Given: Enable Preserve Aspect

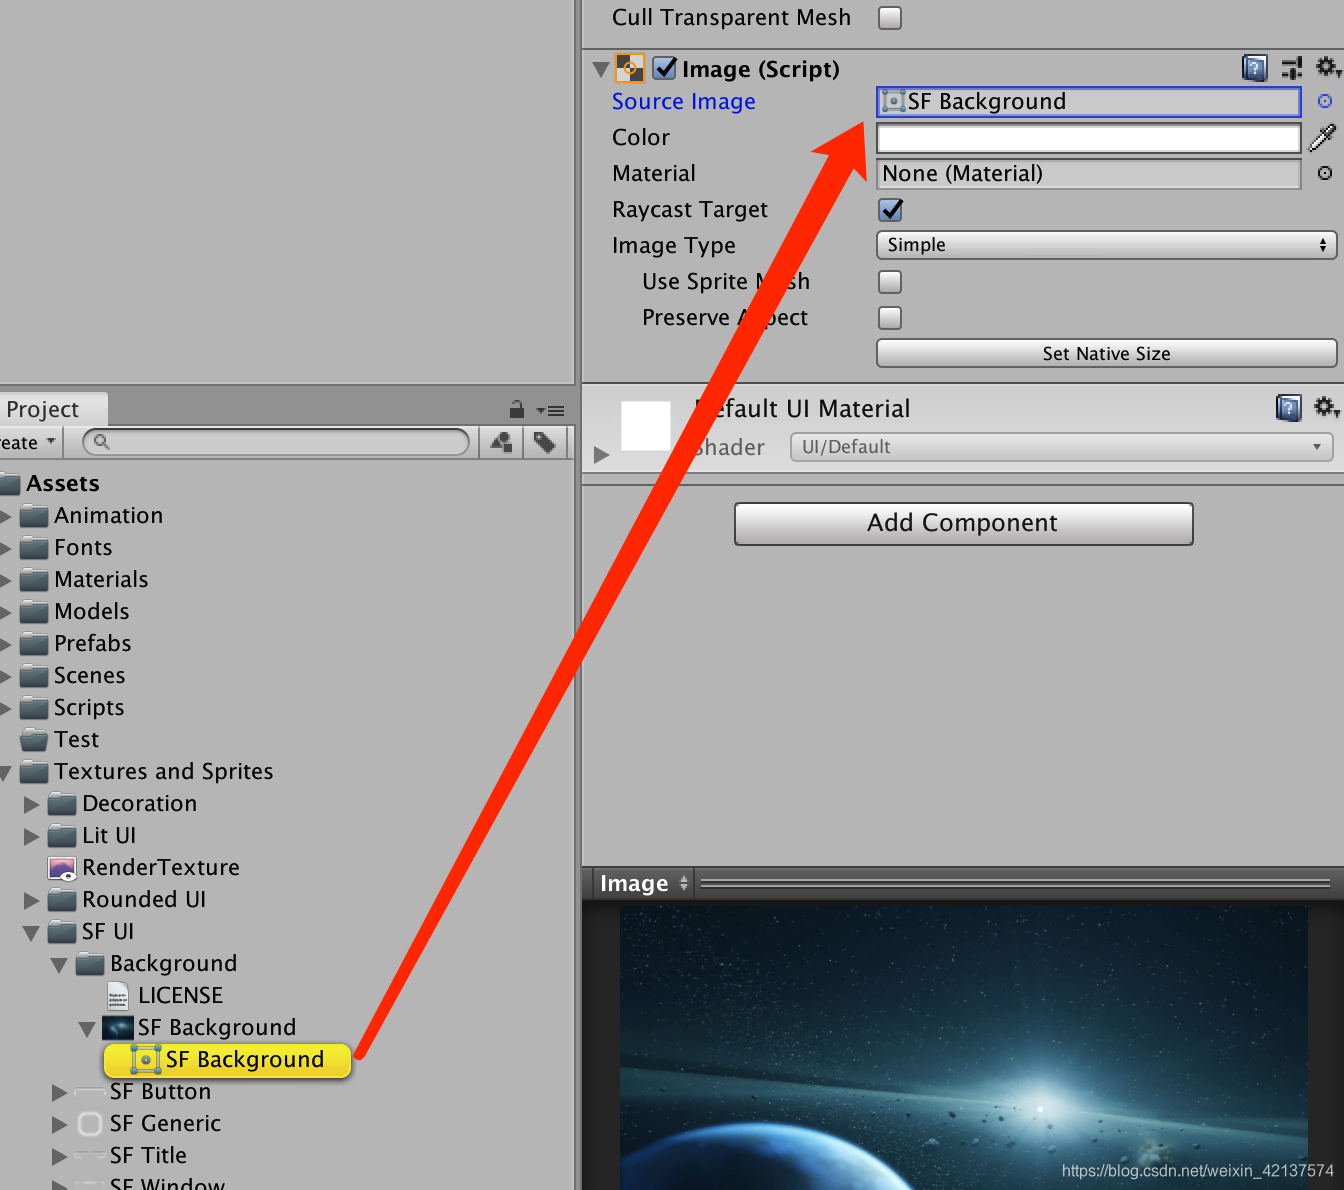Looking at the screenshot, I should [x=889, y=317].
